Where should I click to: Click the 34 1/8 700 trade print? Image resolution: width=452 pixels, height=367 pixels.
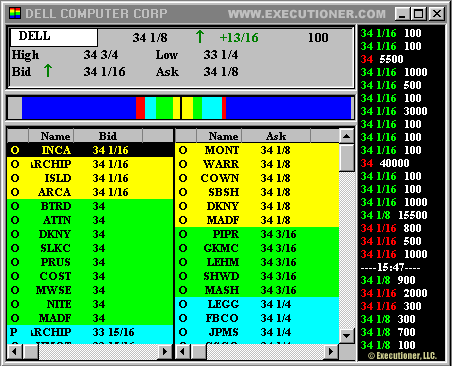pyautogui.click(x=388, y=332)
